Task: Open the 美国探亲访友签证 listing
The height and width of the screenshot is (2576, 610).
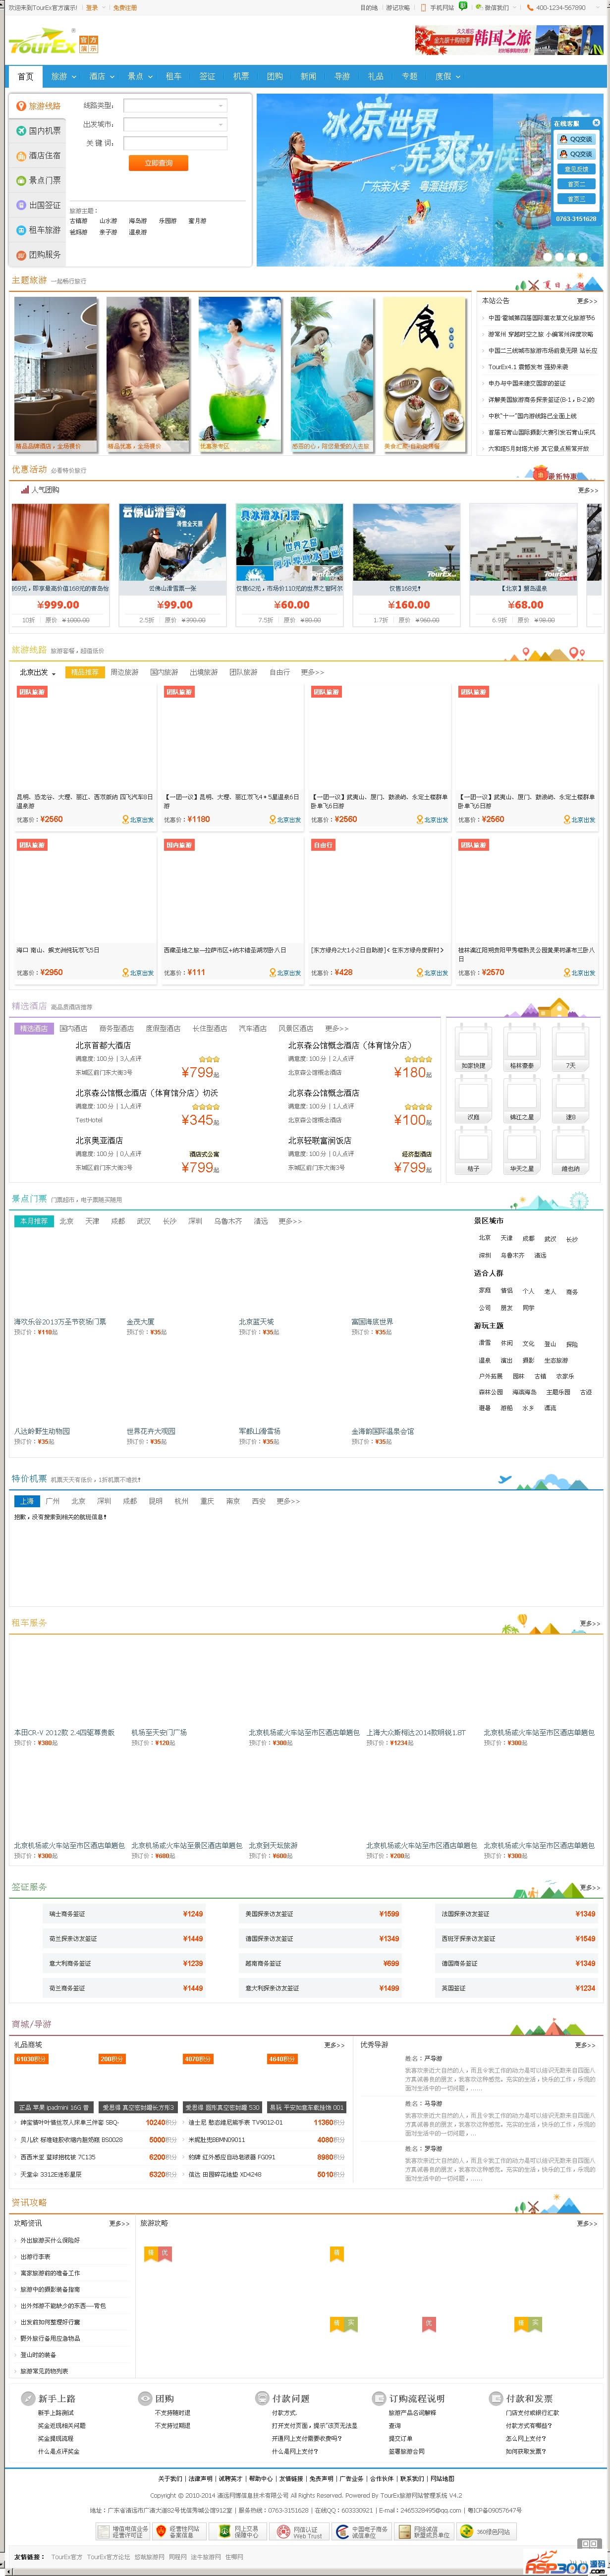Action: (269, 1914)
